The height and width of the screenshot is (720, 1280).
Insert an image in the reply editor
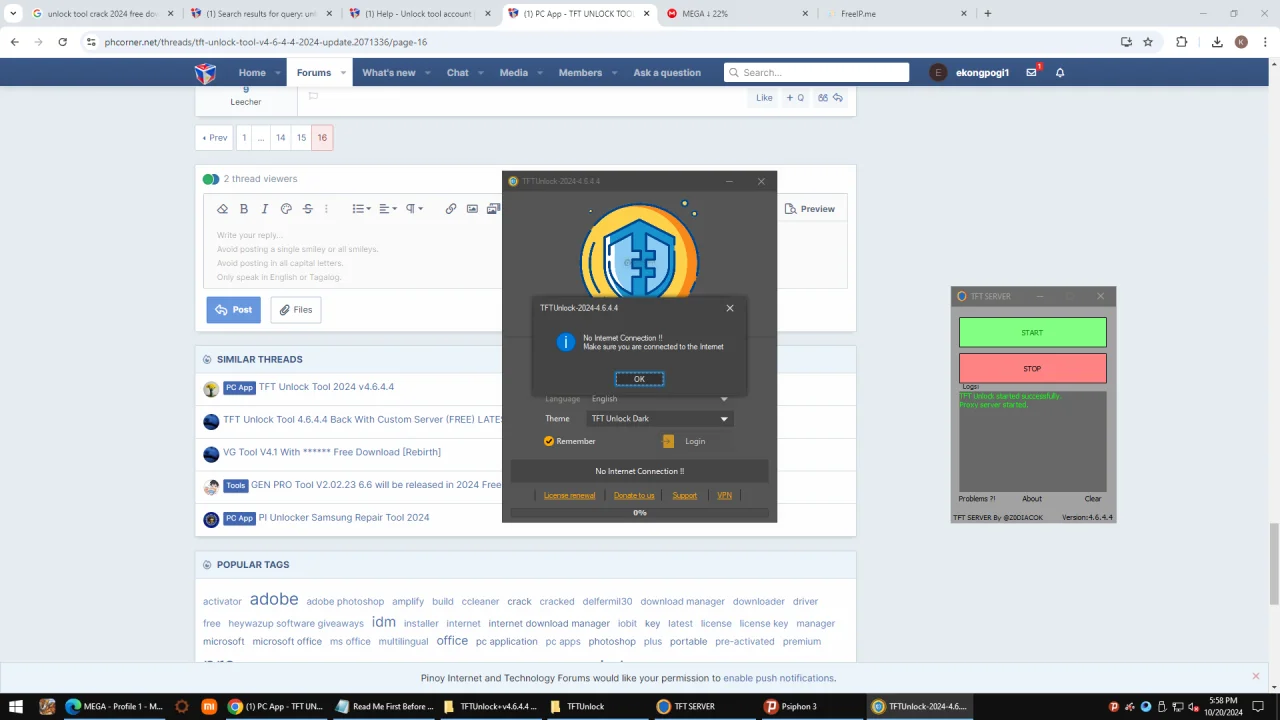(472, 209)
